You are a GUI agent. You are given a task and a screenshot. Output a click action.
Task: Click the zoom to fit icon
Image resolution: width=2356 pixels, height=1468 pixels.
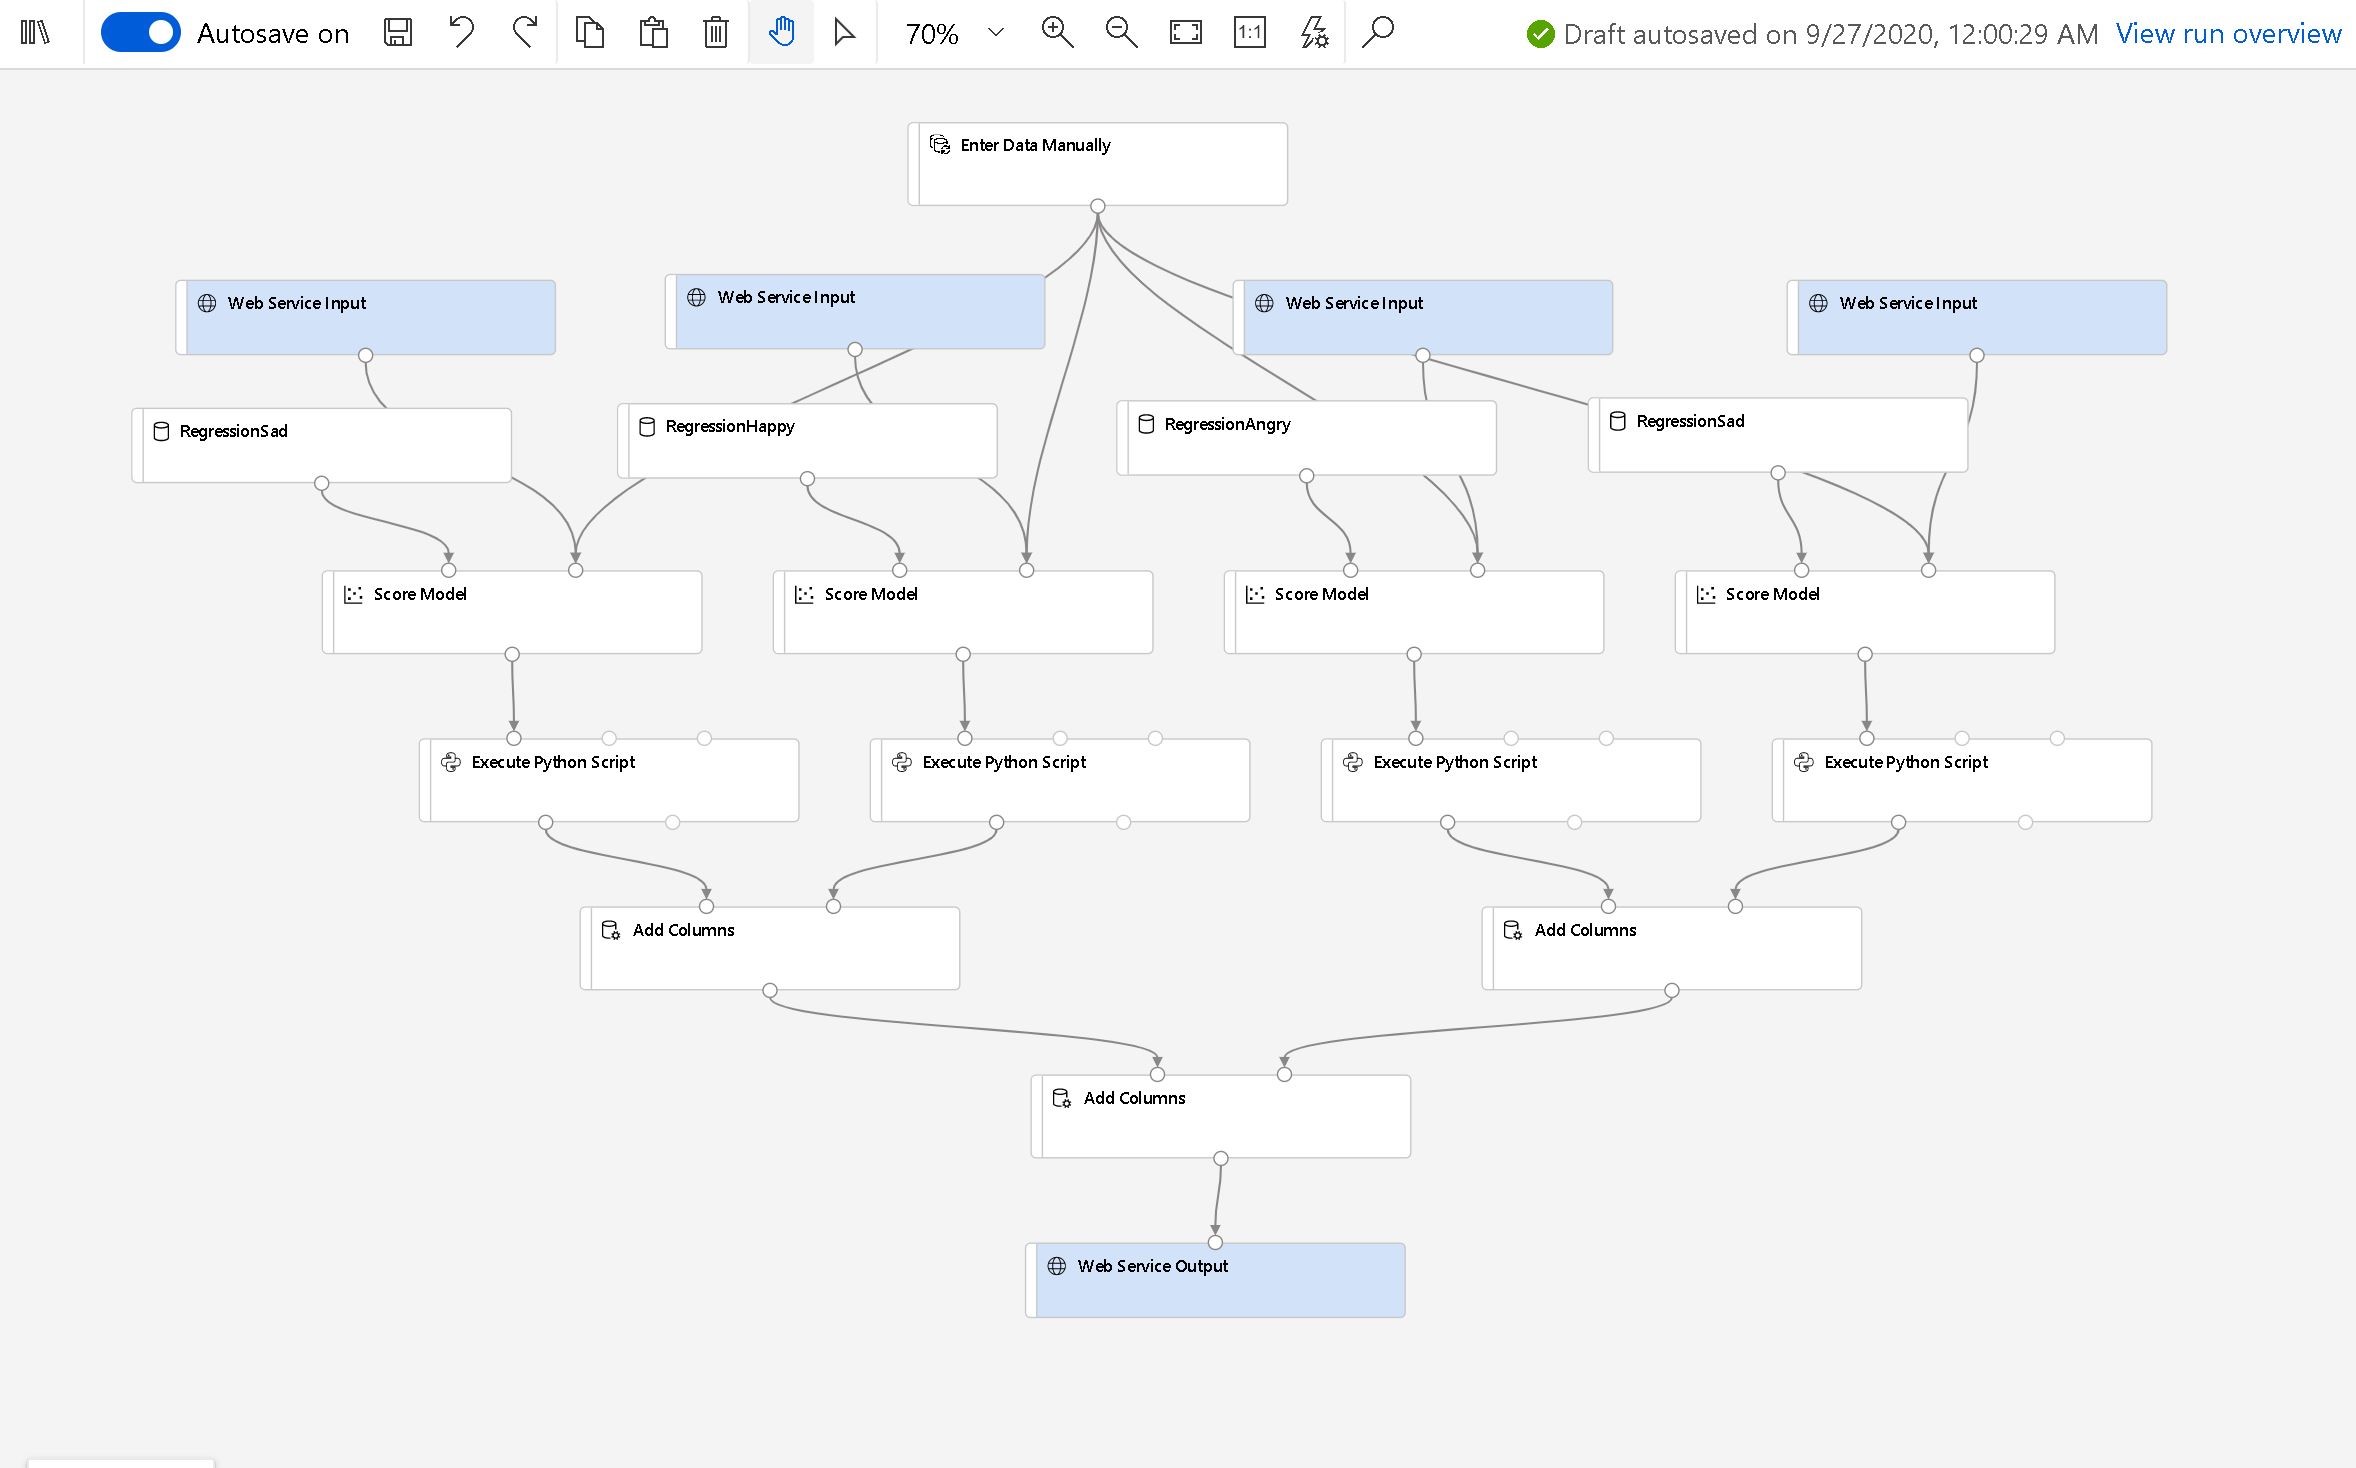(1186, 33)
